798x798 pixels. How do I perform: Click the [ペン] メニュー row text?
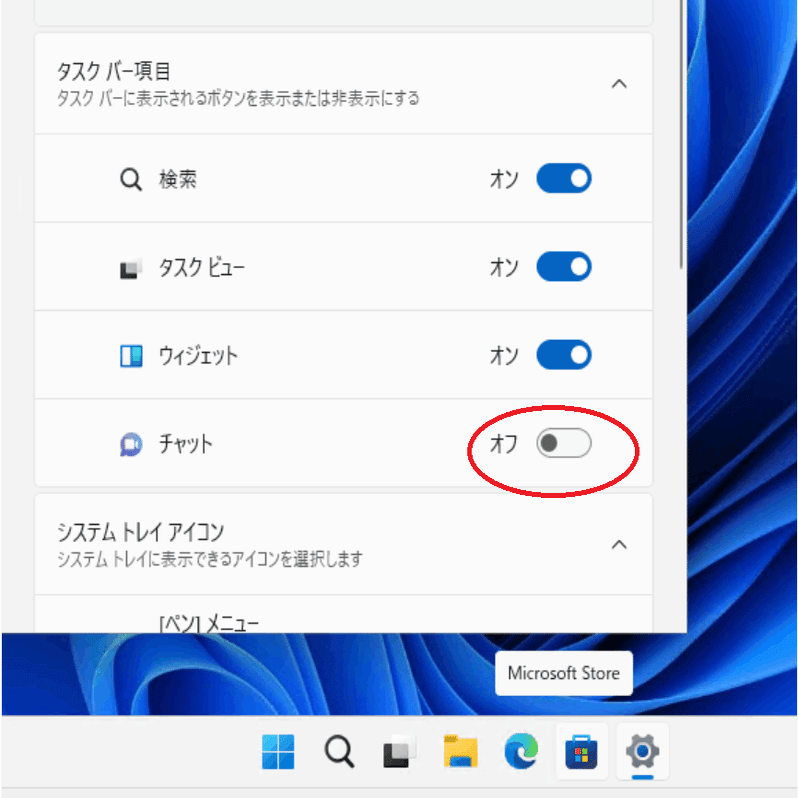(209, 623)
